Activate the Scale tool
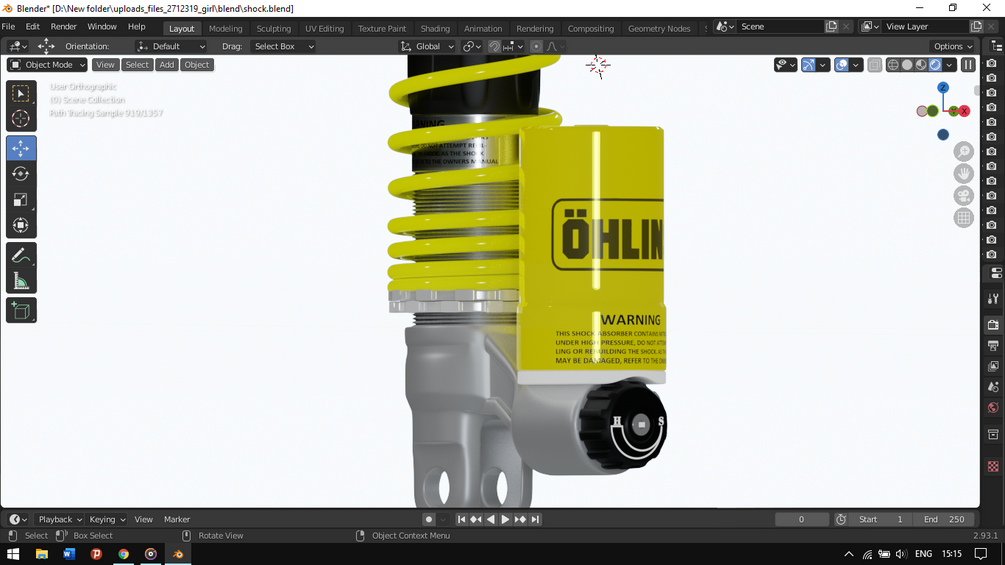 coord(21,199)
